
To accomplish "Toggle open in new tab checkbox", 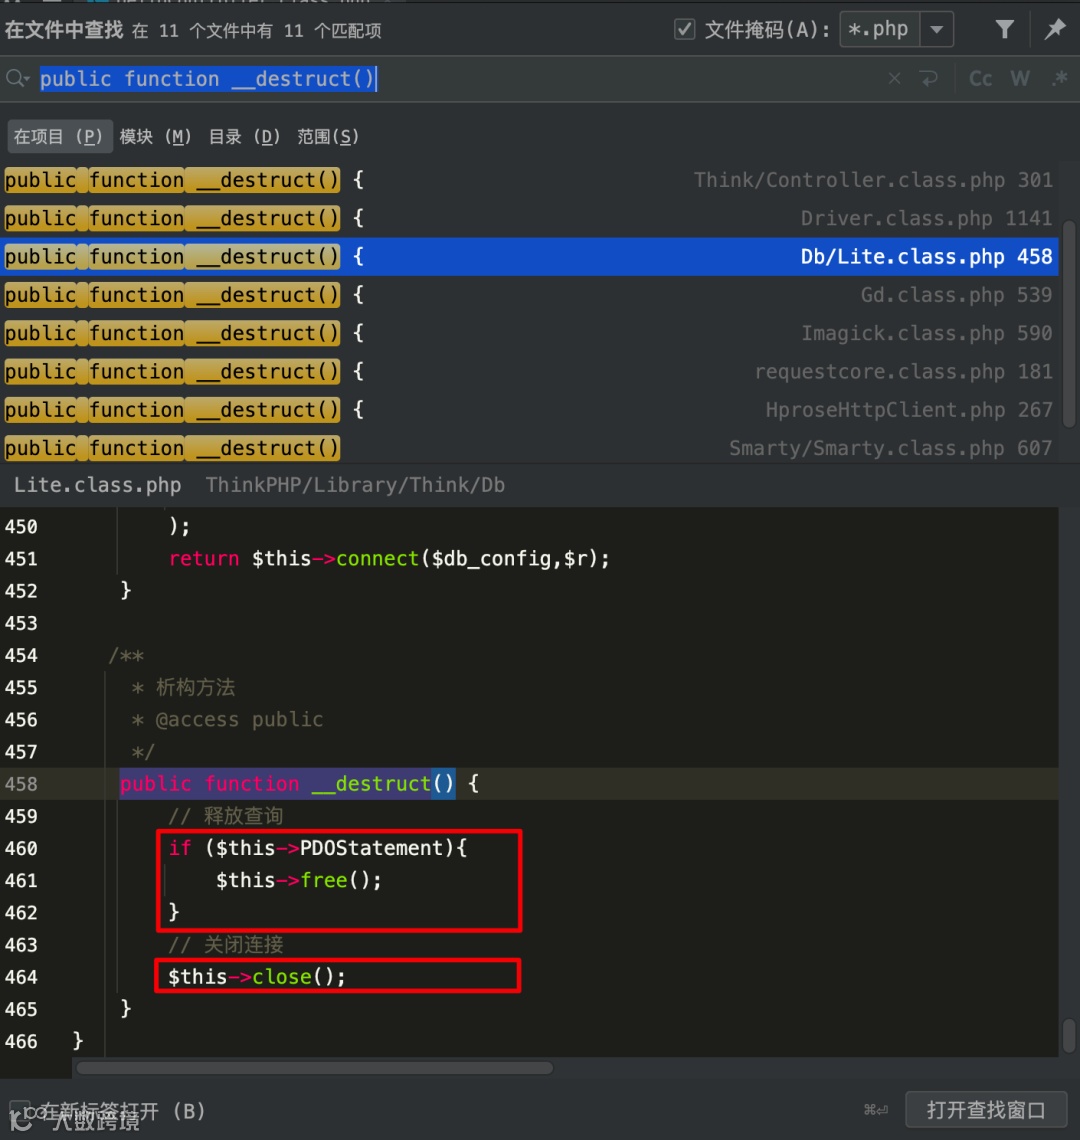I will click(20, 1110).
